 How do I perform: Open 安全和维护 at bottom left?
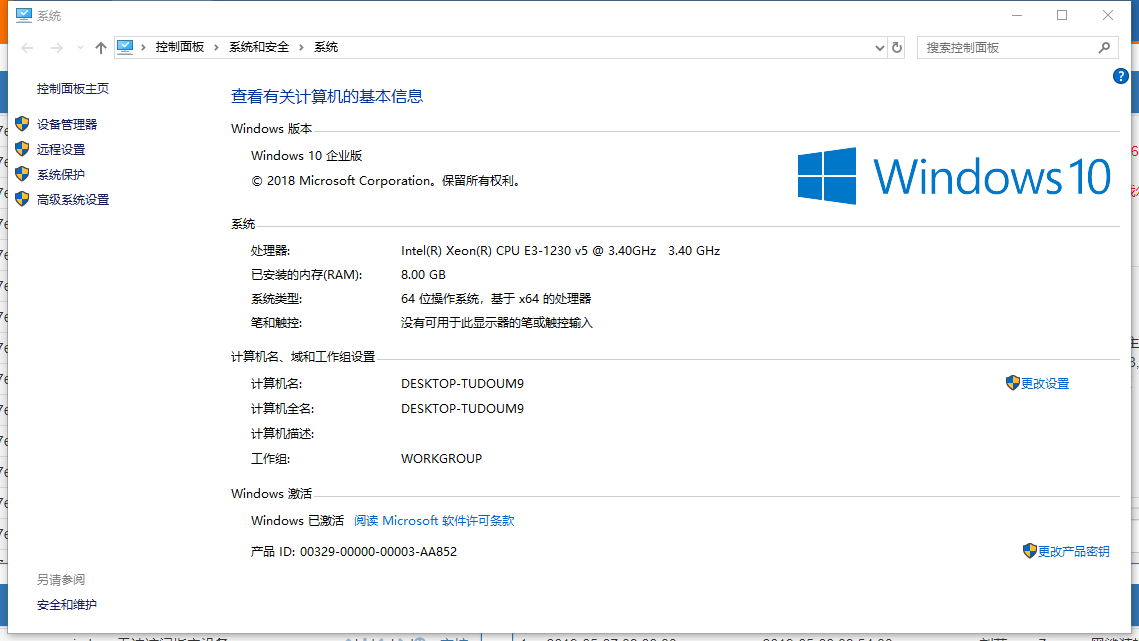65,605
